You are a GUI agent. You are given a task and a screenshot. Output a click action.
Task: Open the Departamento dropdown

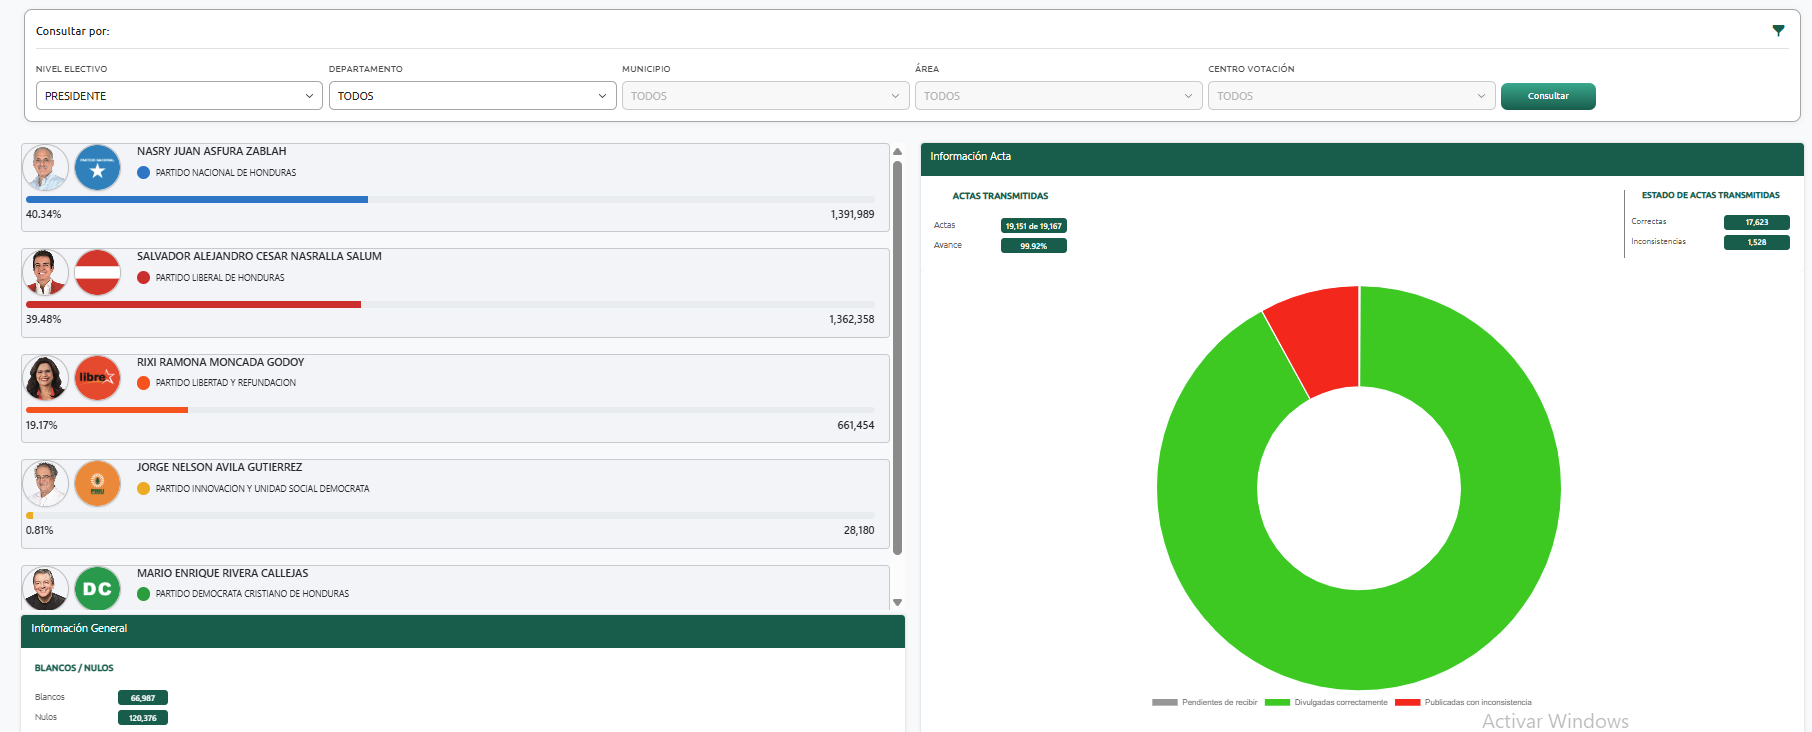coord(472,96)
